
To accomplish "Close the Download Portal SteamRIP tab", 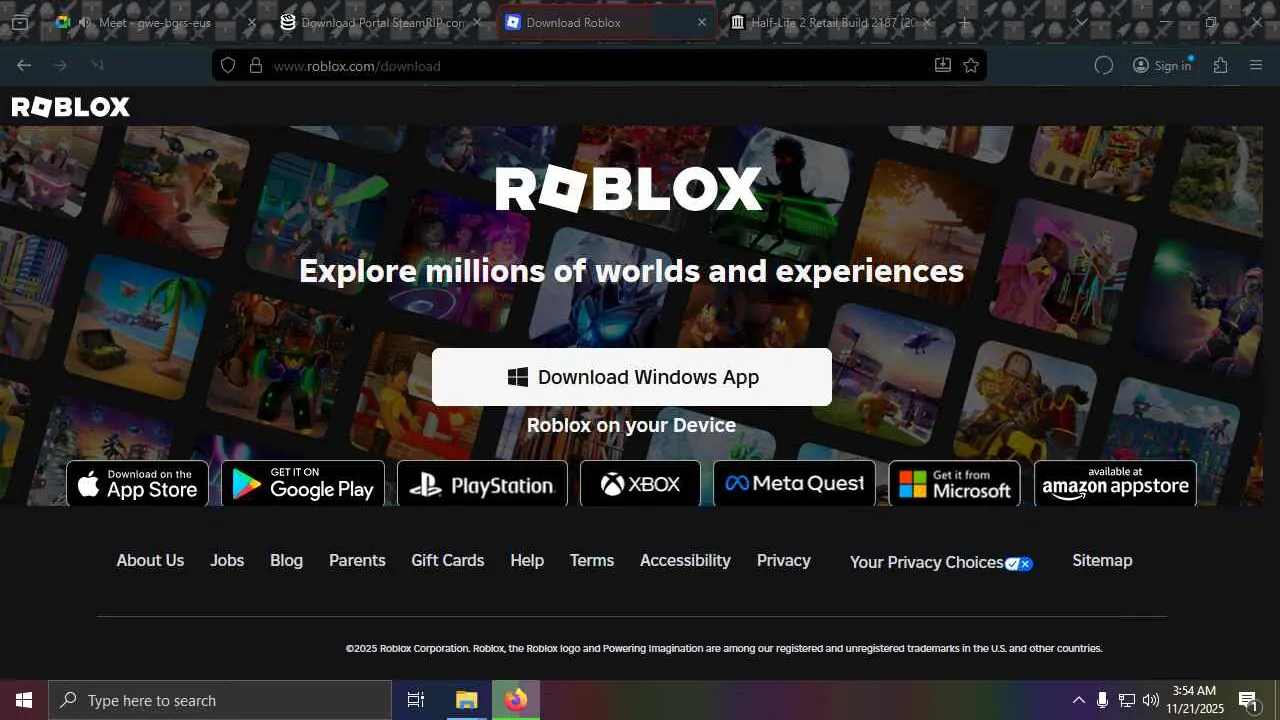I will click(477, 22).
